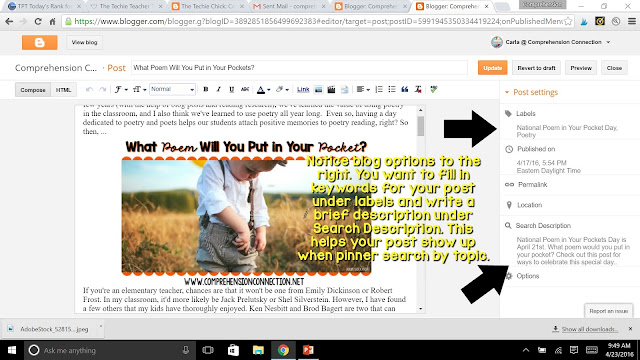The height and width of the screenshot is (360, 640).
Task: Close the downloads bar
Action: pyautogui.click(x=630, y=329)
